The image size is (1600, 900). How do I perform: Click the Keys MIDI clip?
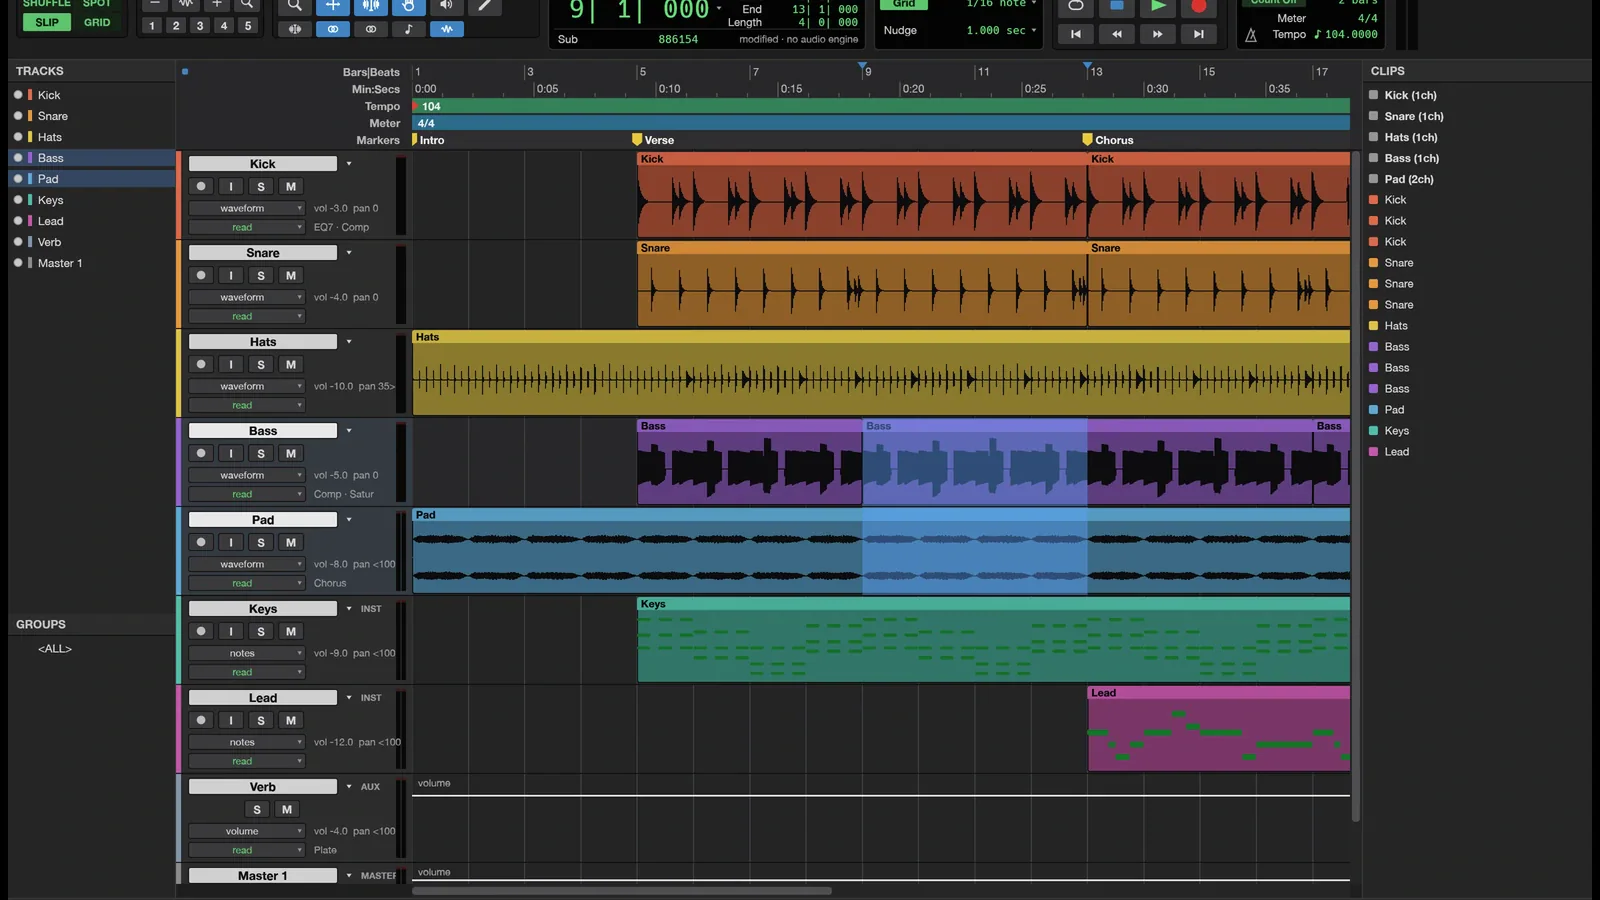pos(994,640)
